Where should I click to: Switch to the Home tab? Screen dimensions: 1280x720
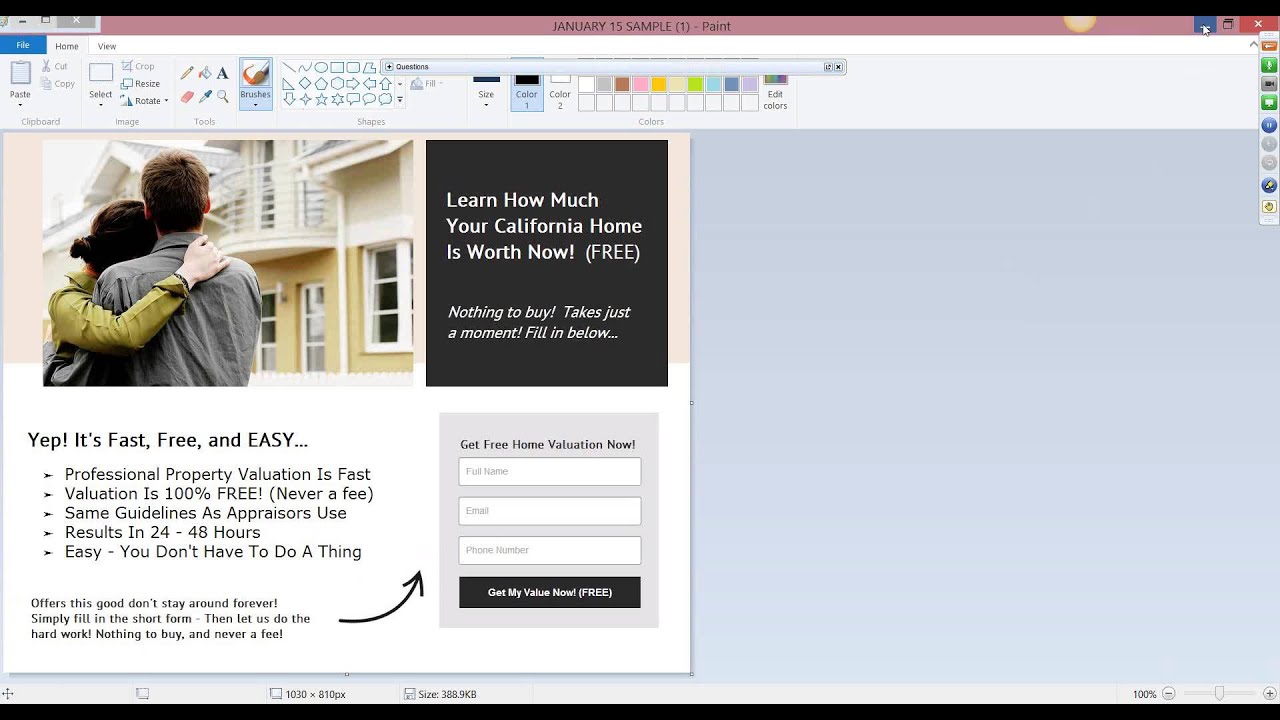[67, 46]
